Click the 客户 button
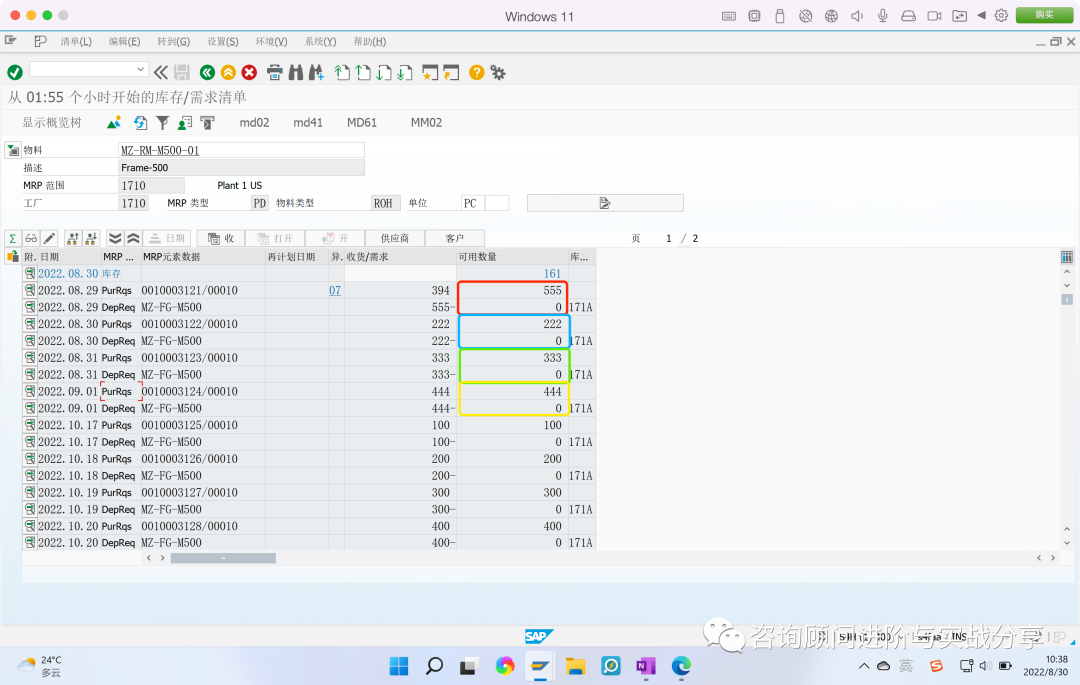1080x685 pixels. point(455,238)
